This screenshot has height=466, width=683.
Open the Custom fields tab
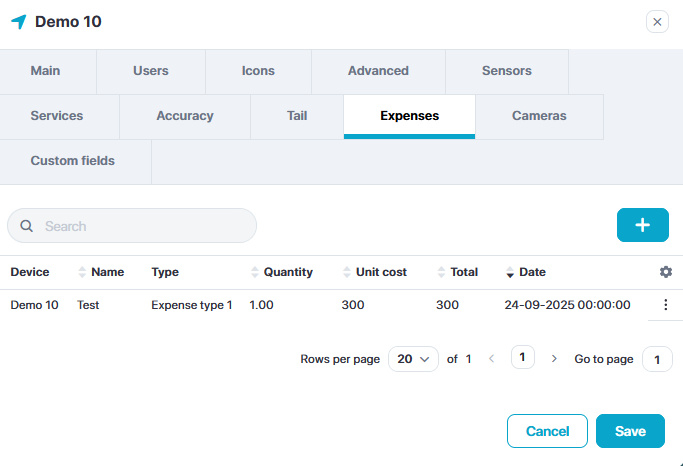[73, 161]
